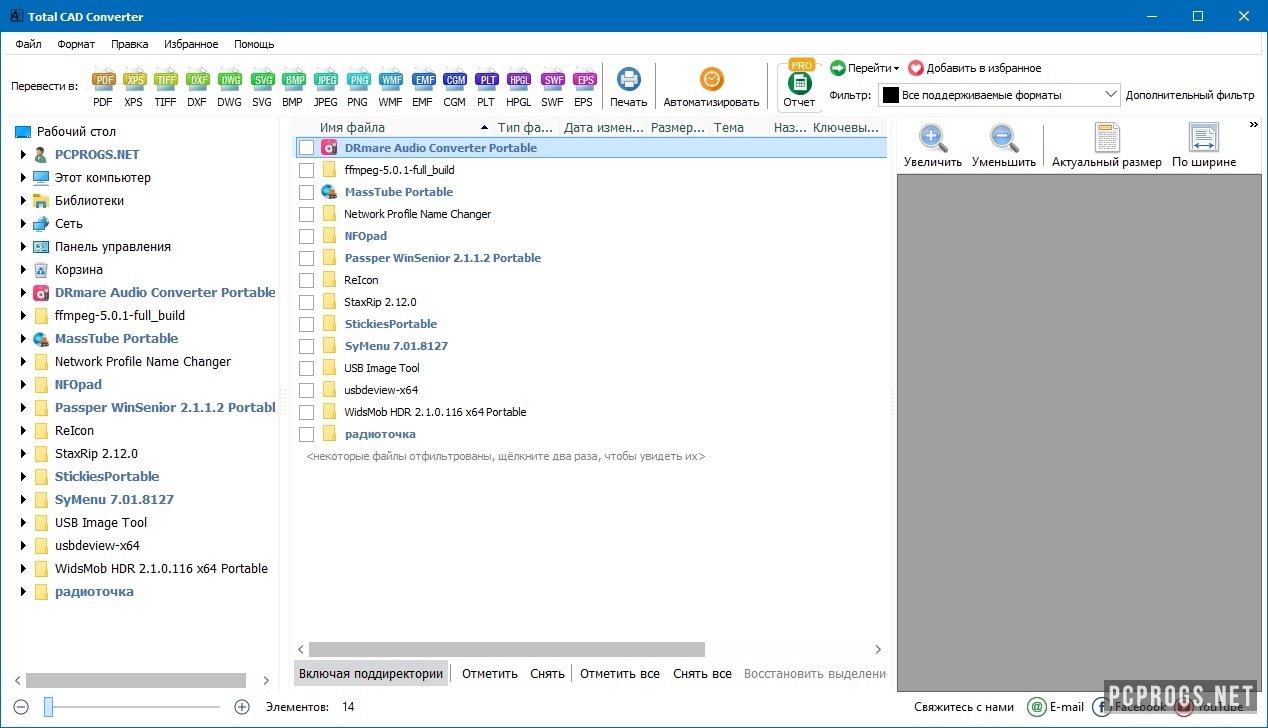The height and width of the screenshot is (728, 1268).
Task: Click the minus zoom icon at bottom left
Action: (21, 707)
